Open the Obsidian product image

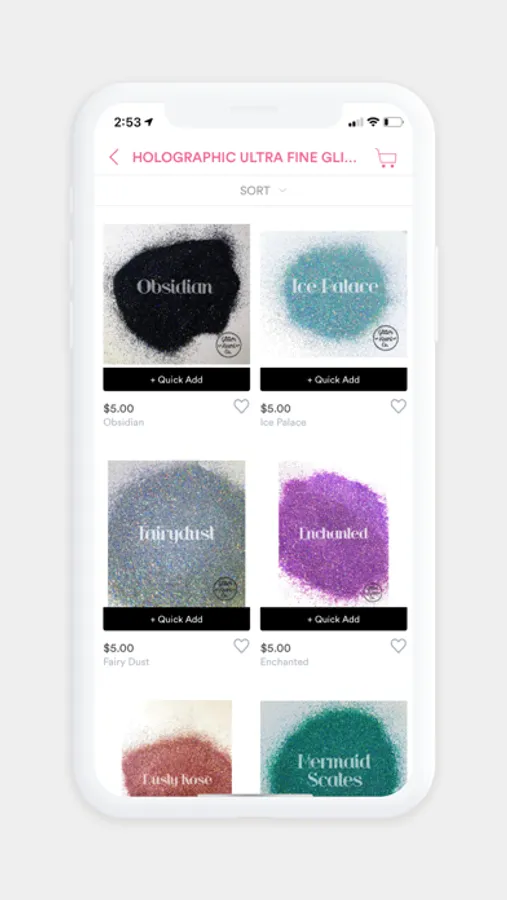[x=176, y=294]
